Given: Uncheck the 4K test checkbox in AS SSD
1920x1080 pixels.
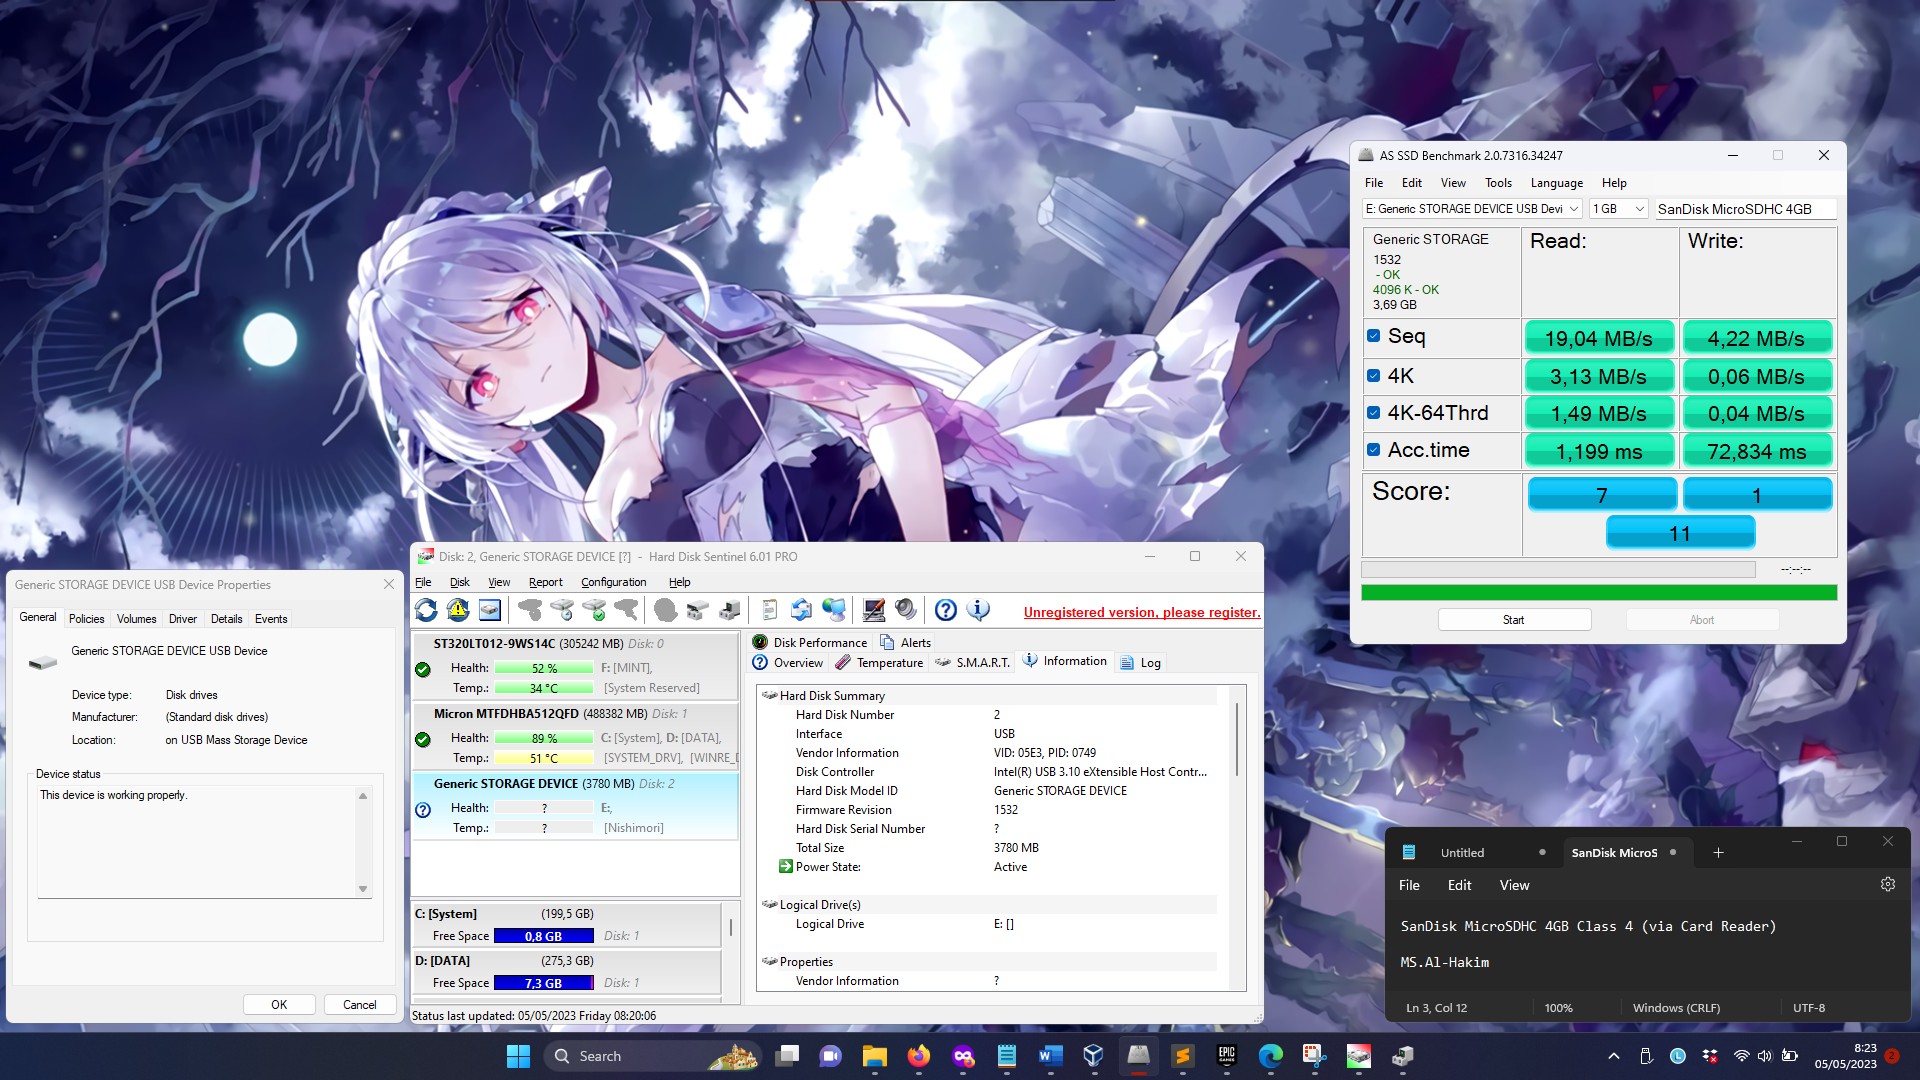Looking at the screenshot, I should pos(1374,376).
